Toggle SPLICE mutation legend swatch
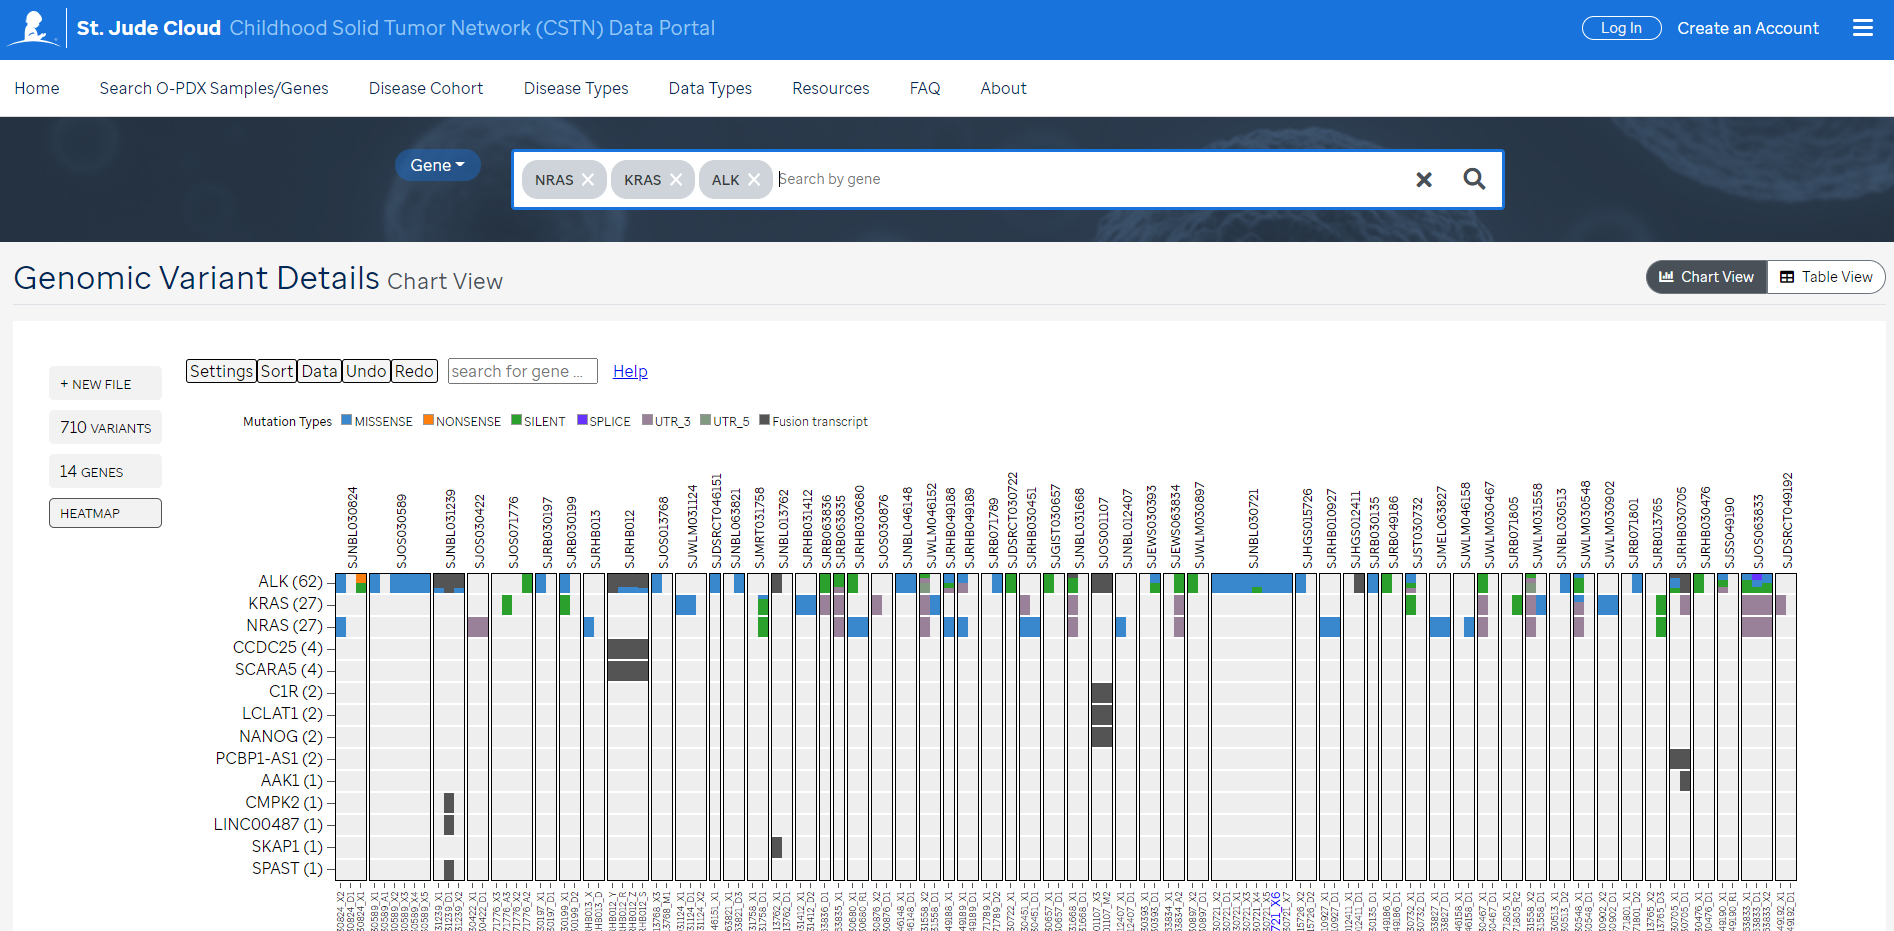 tap(582, 420)
